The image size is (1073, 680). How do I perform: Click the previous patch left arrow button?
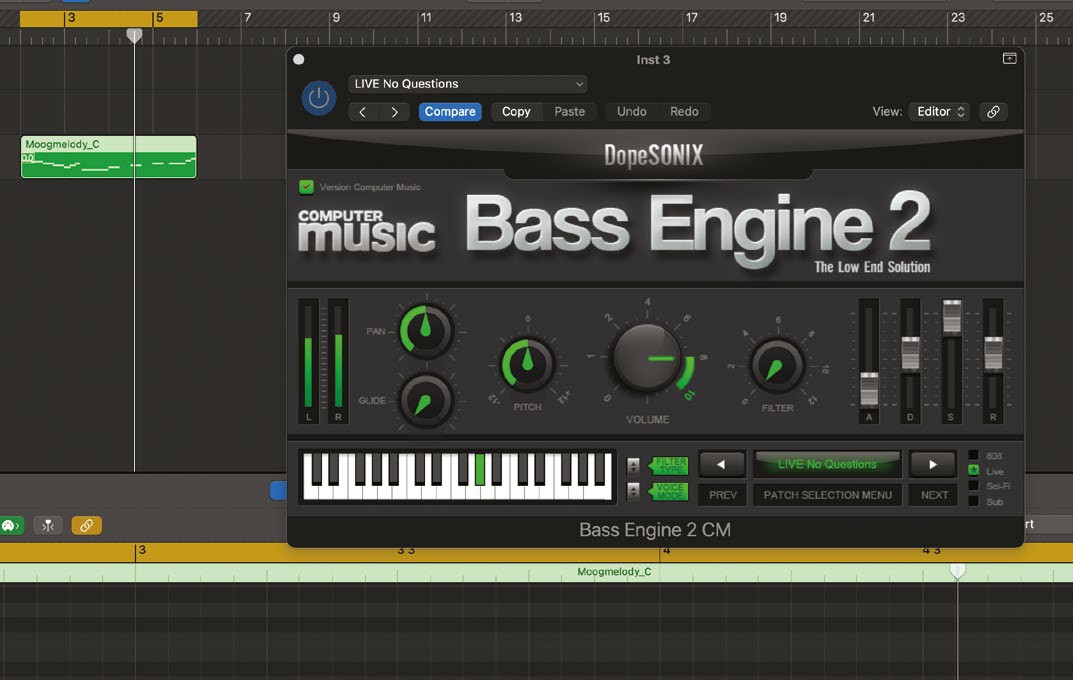click(x=722, y=465)
